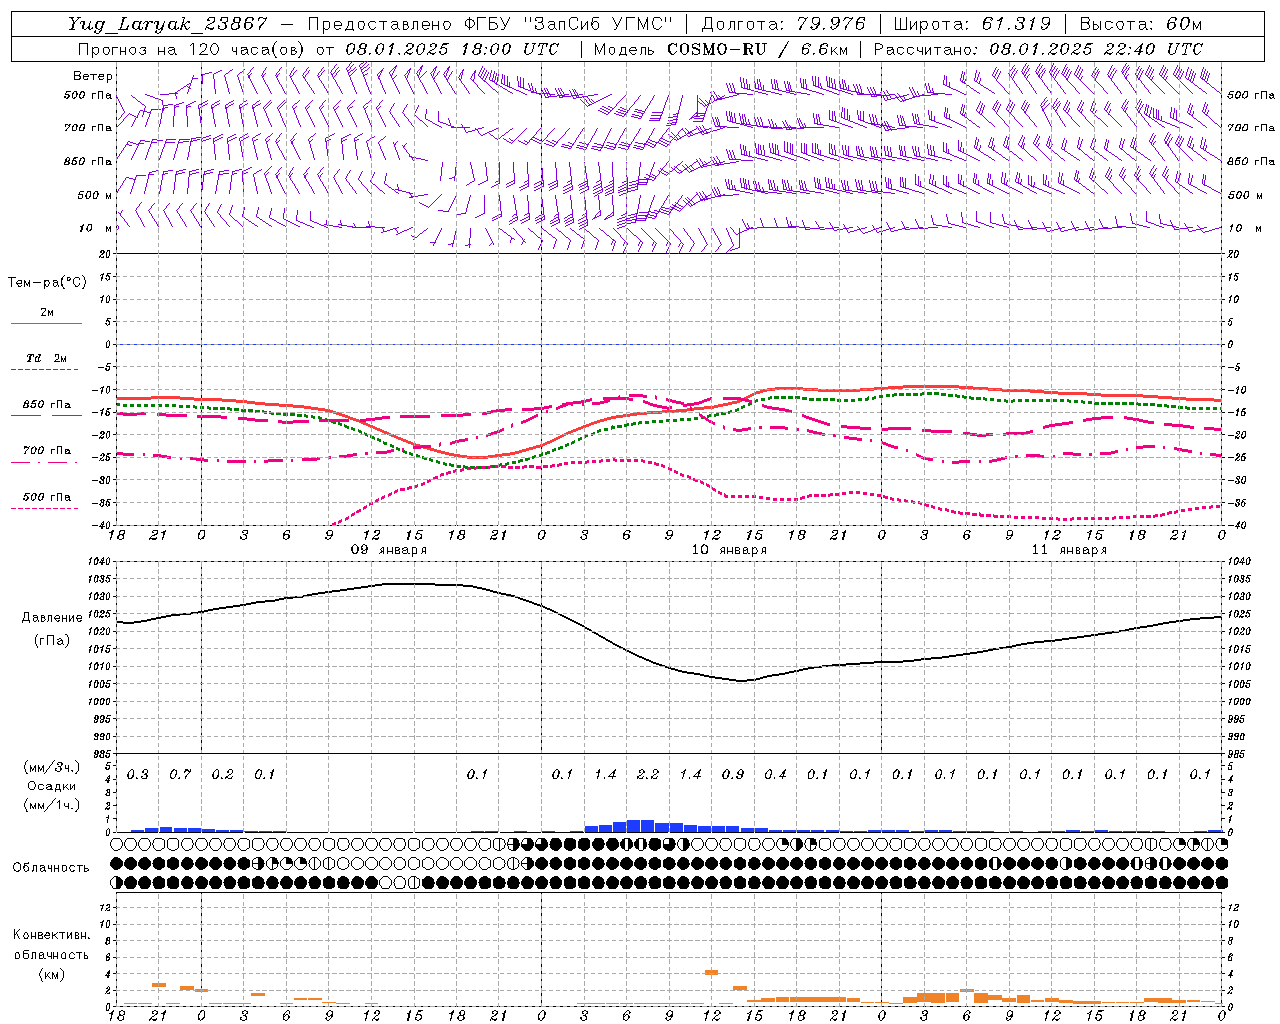1280x1024 pixels.
Task: Click the "Долгота: 79.976" longitude value
Action: [x=784, y=24]
